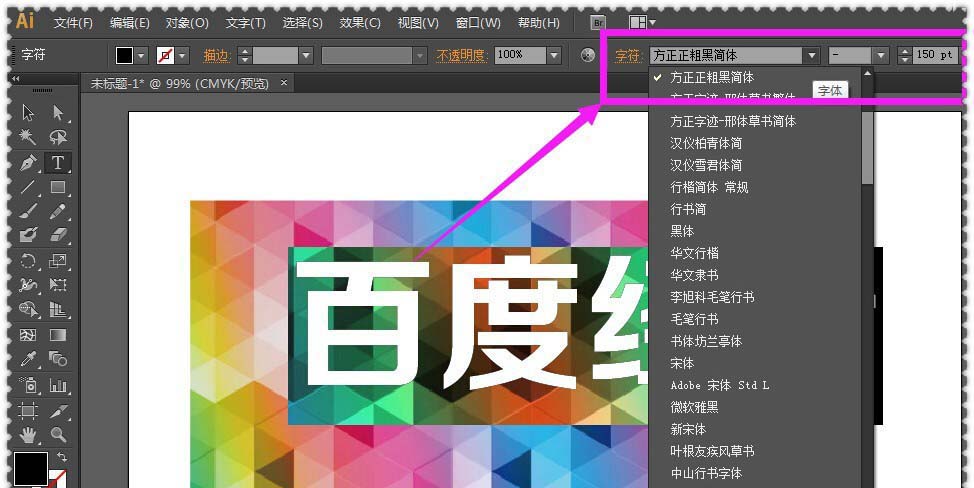The width and height of the screenshot is (974, 488).
Task: Open the orange 字符 (Character) panel link
Action: click(x=627, y=56)
